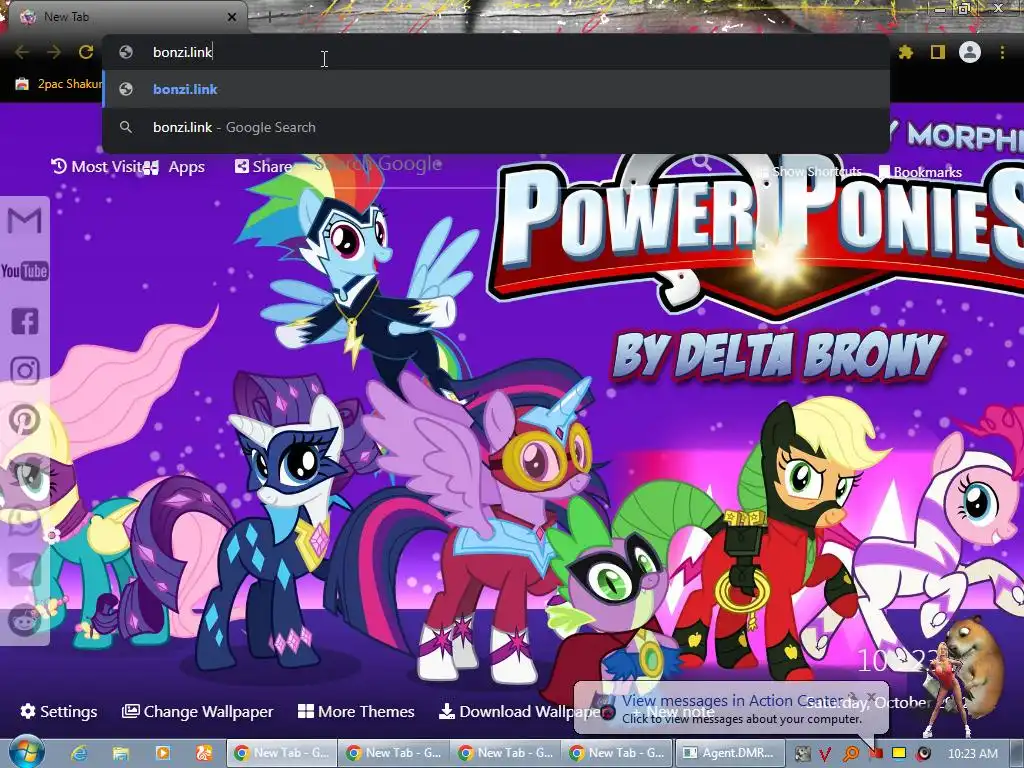
Task: Click inside the address bar text
Action: 182,52
